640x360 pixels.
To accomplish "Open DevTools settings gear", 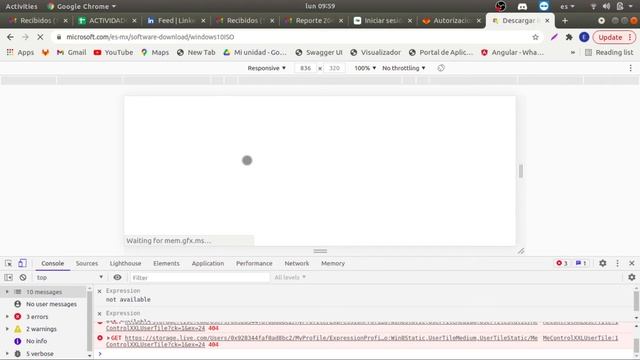I will [602, 263].
